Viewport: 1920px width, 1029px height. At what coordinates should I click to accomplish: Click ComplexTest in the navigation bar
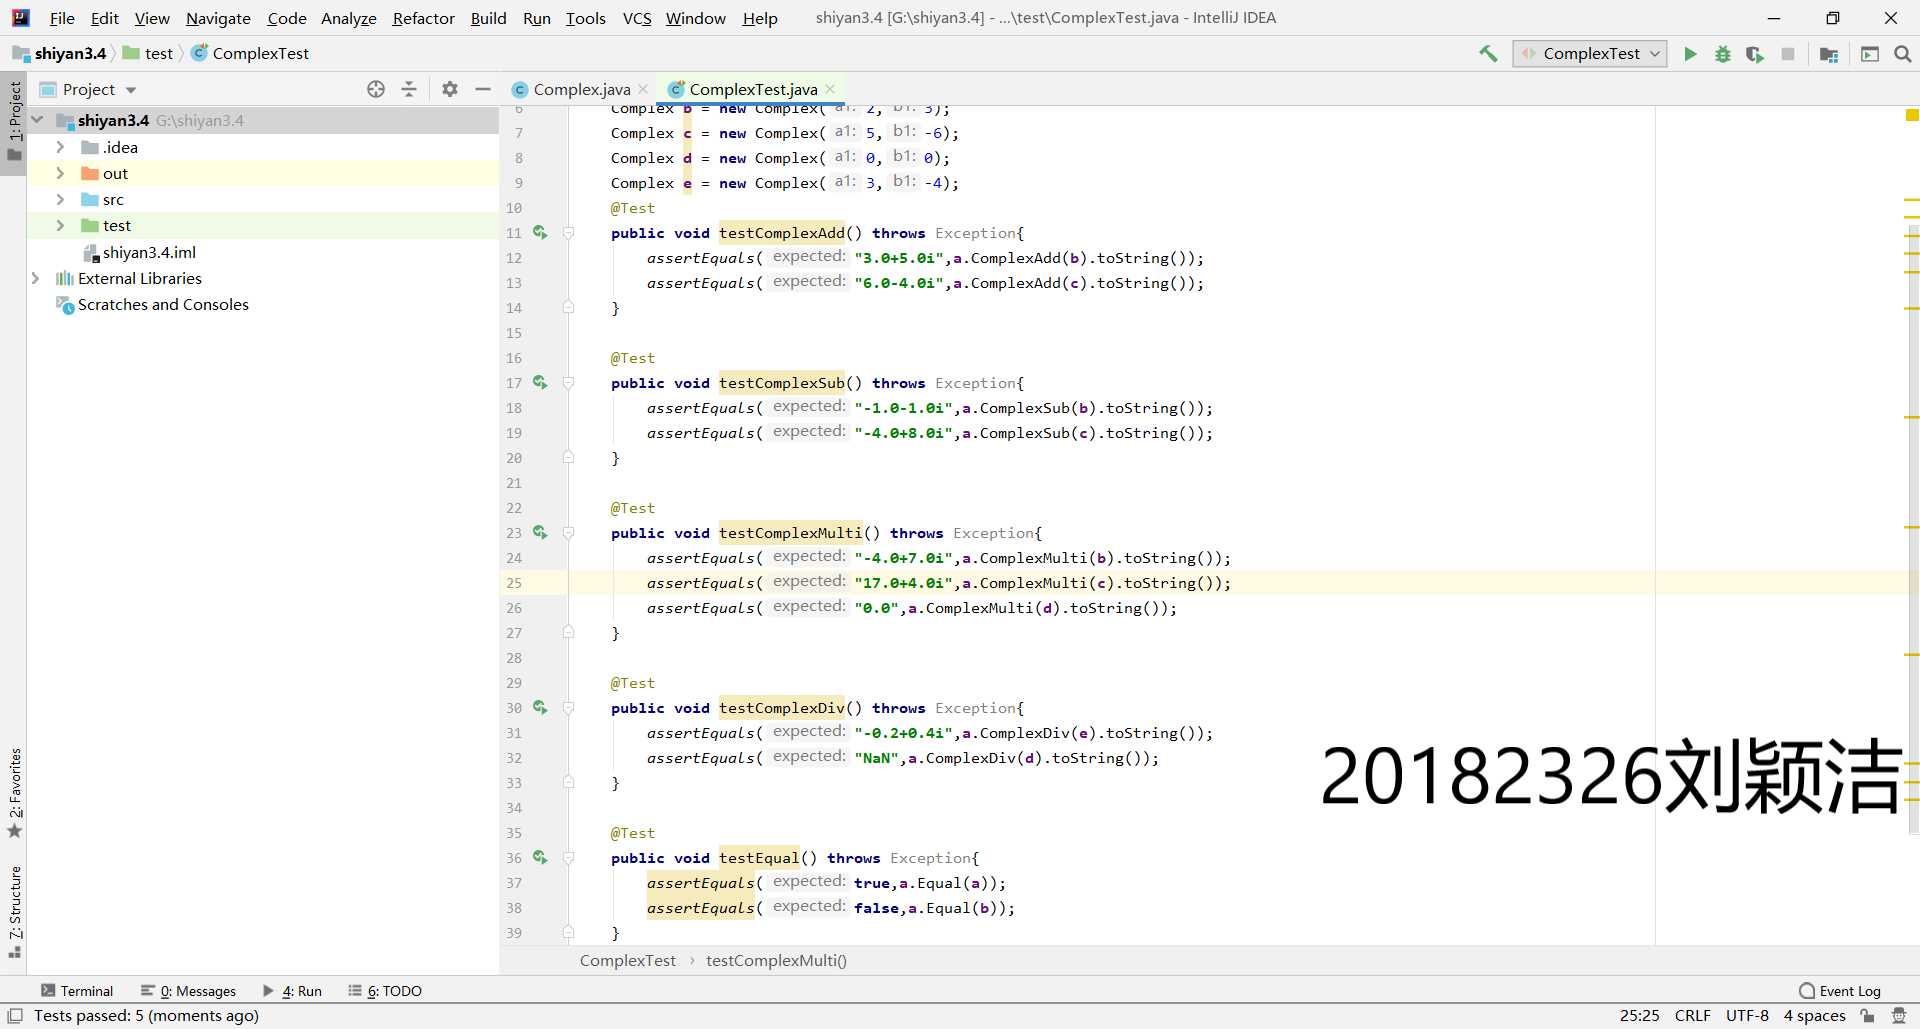(x=250, y=54)
